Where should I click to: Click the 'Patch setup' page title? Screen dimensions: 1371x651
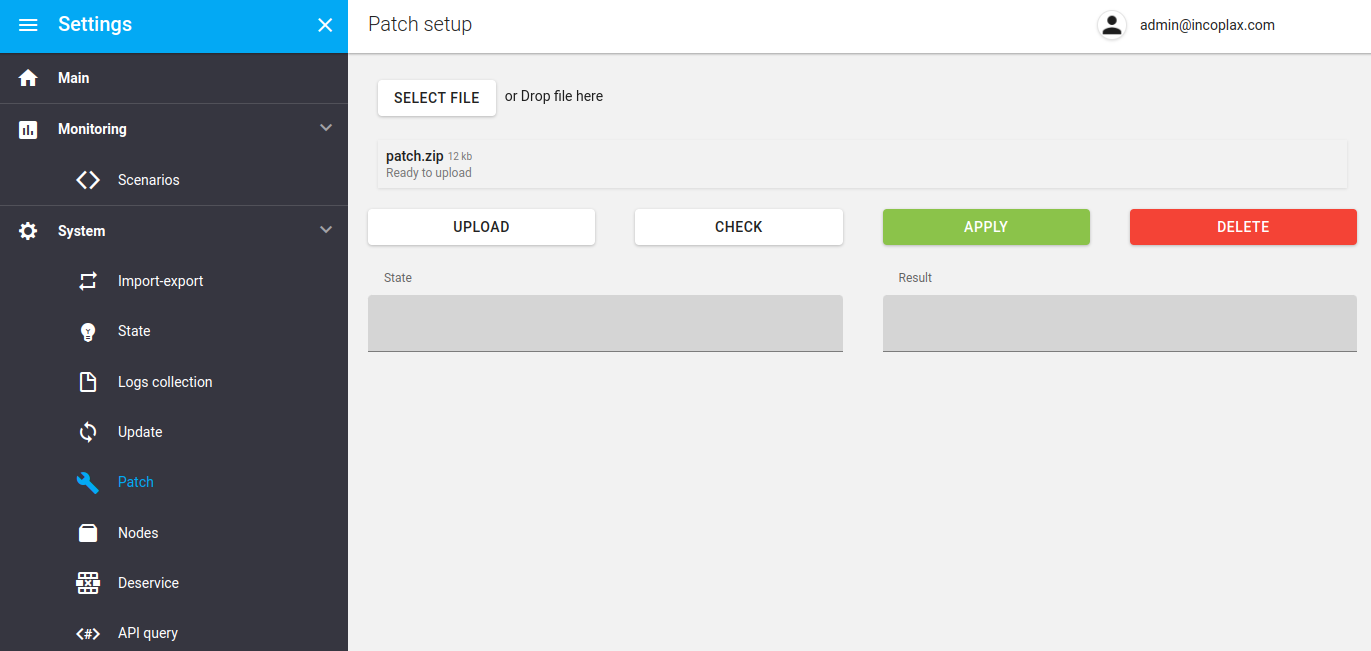coord(420,24)
